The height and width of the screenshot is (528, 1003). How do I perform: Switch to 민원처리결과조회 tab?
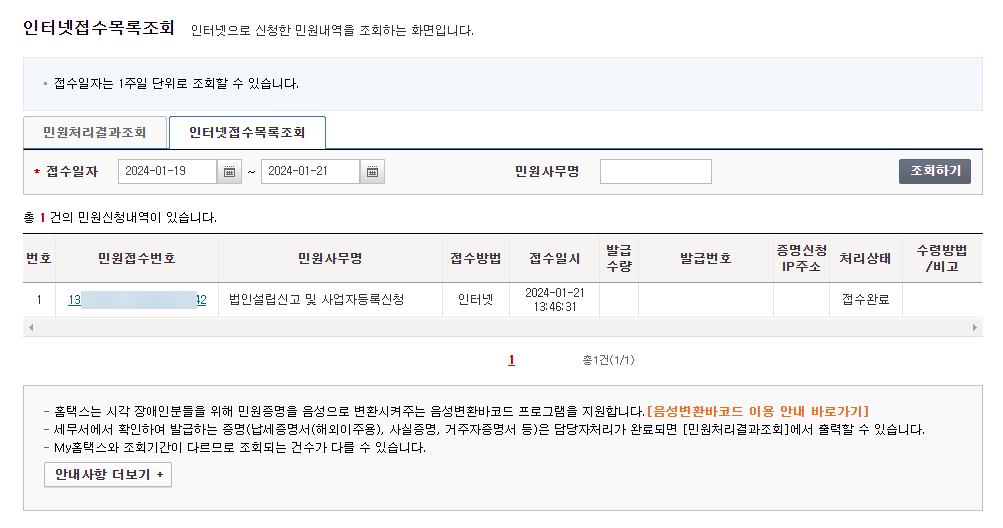[x=95, y=132]
